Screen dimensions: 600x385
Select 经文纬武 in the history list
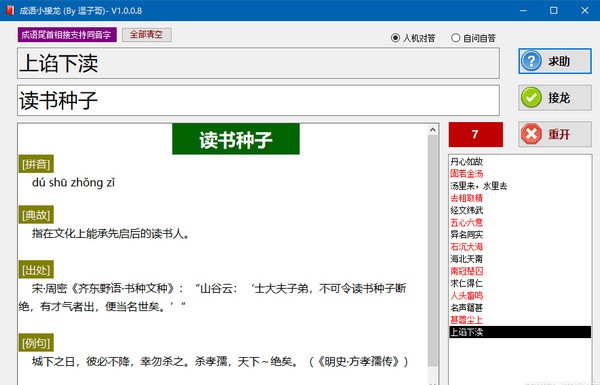point(466,210)
